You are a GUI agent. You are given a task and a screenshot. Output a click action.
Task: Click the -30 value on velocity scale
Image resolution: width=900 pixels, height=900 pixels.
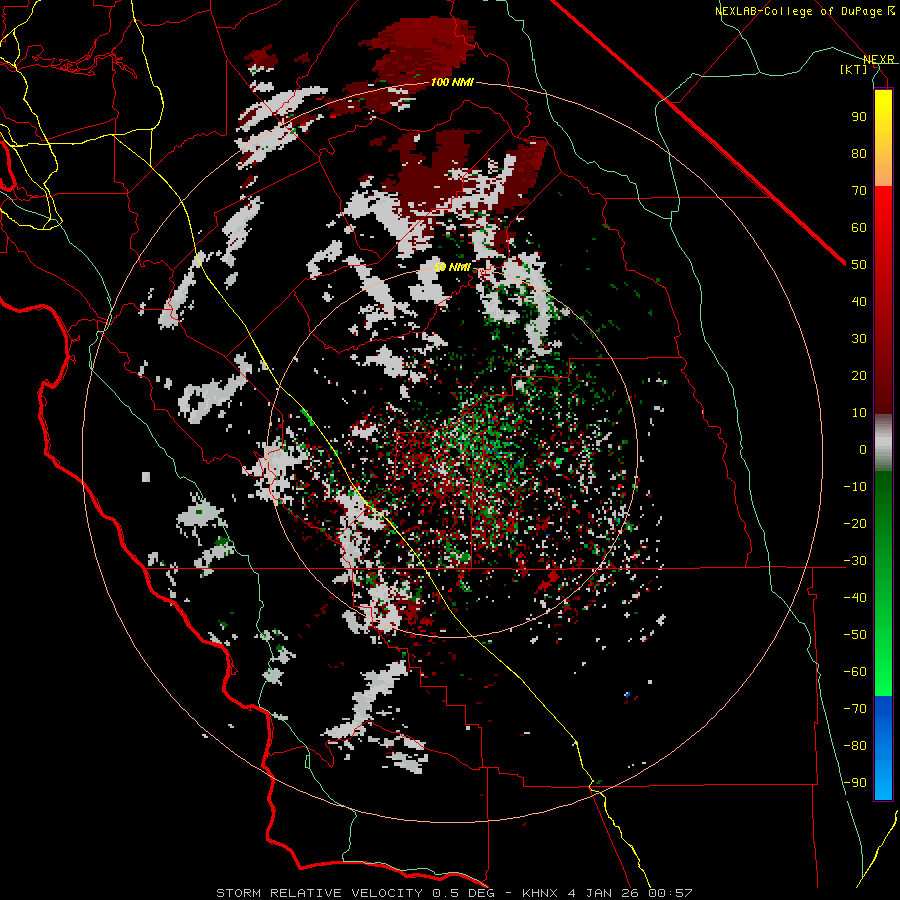pyautogui.click(x=855, y=561)
